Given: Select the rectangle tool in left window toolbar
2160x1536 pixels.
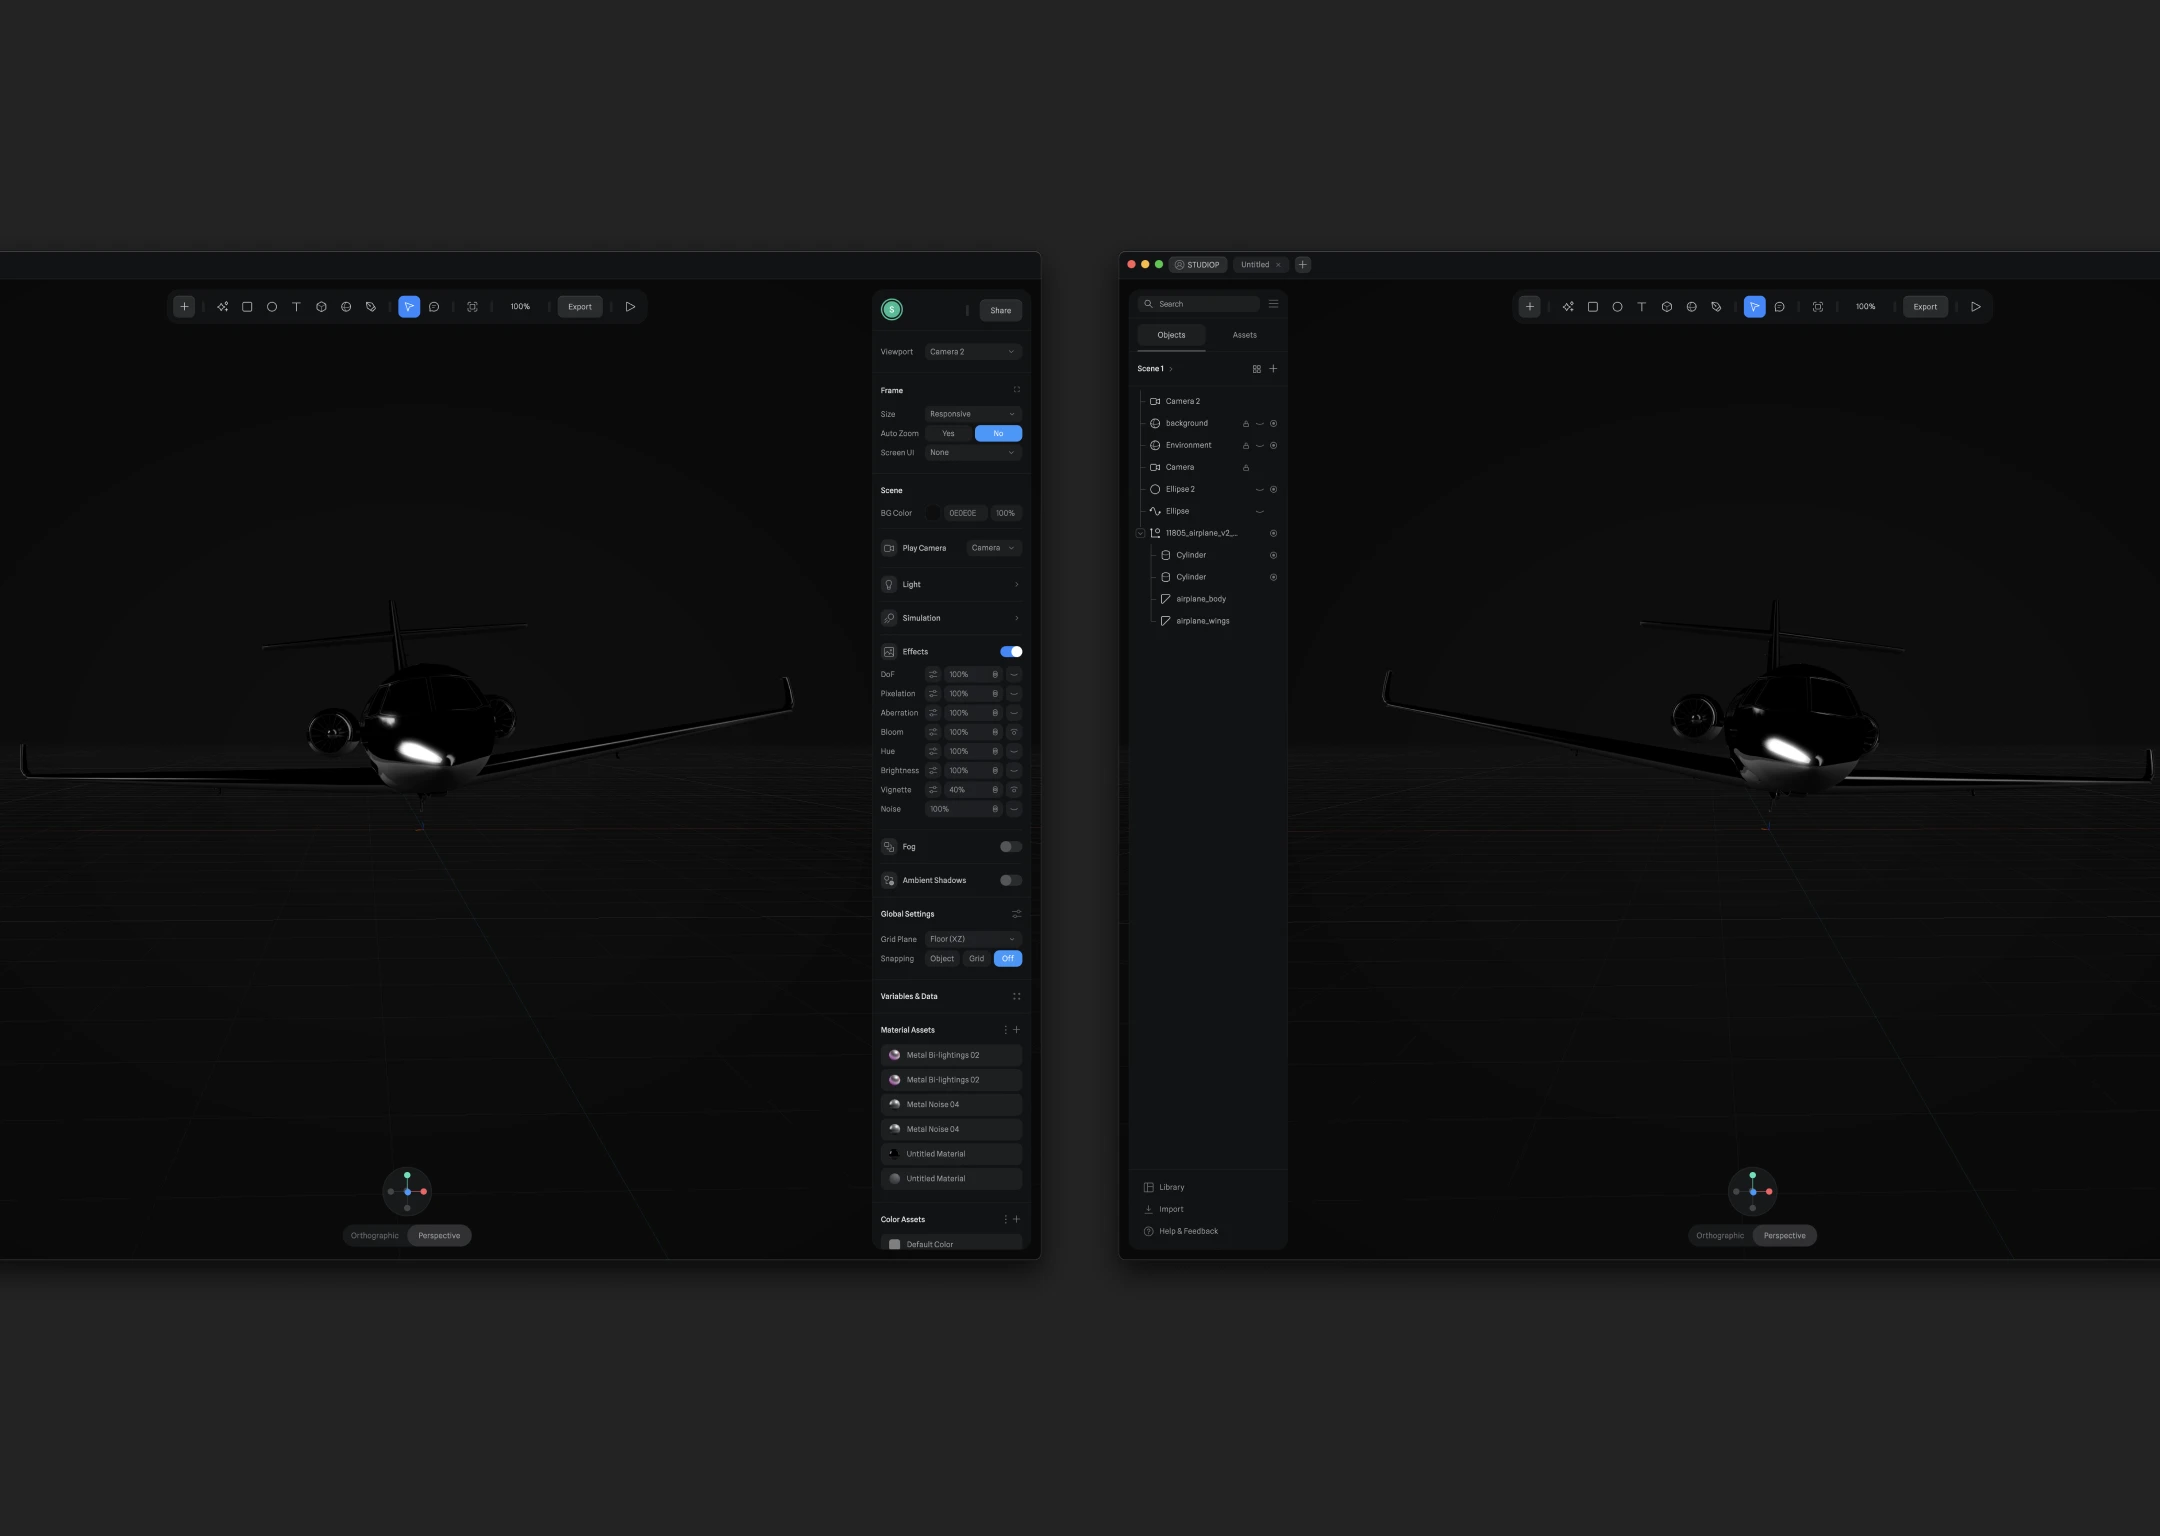Looking at the screenshot, I should [x=247, y=307].
